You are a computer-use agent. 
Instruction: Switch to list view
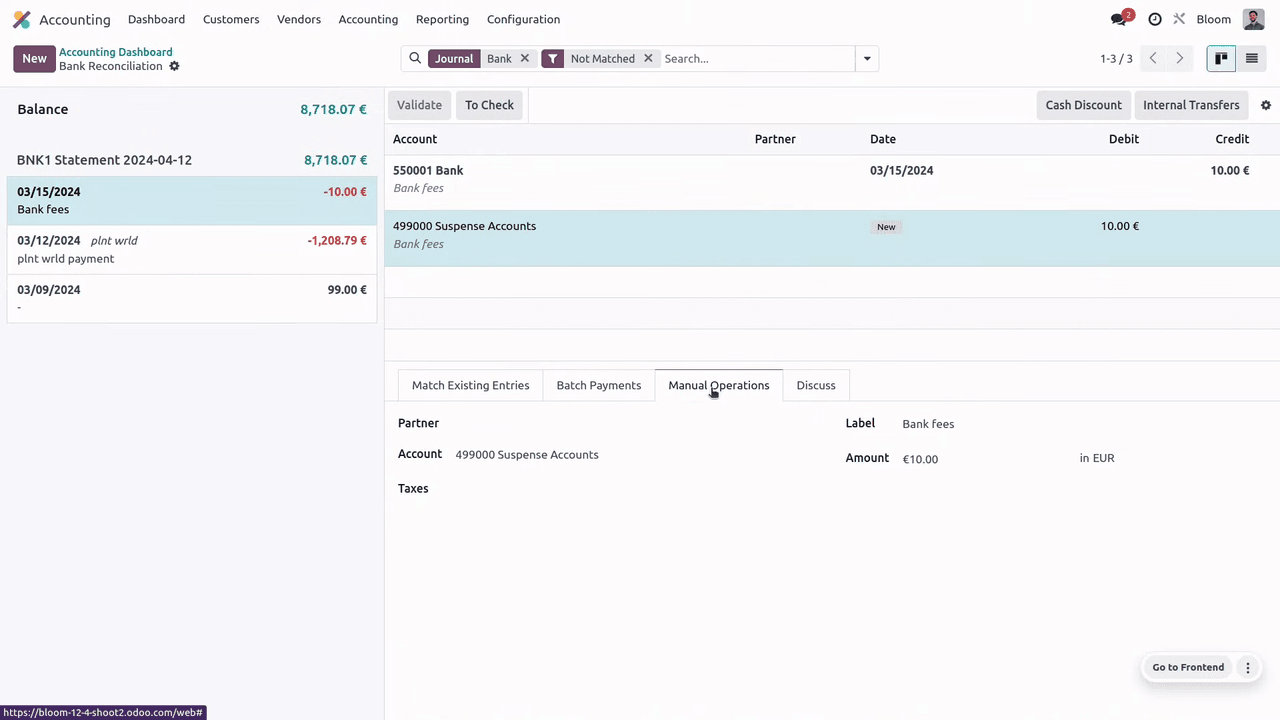[1251, 58]
